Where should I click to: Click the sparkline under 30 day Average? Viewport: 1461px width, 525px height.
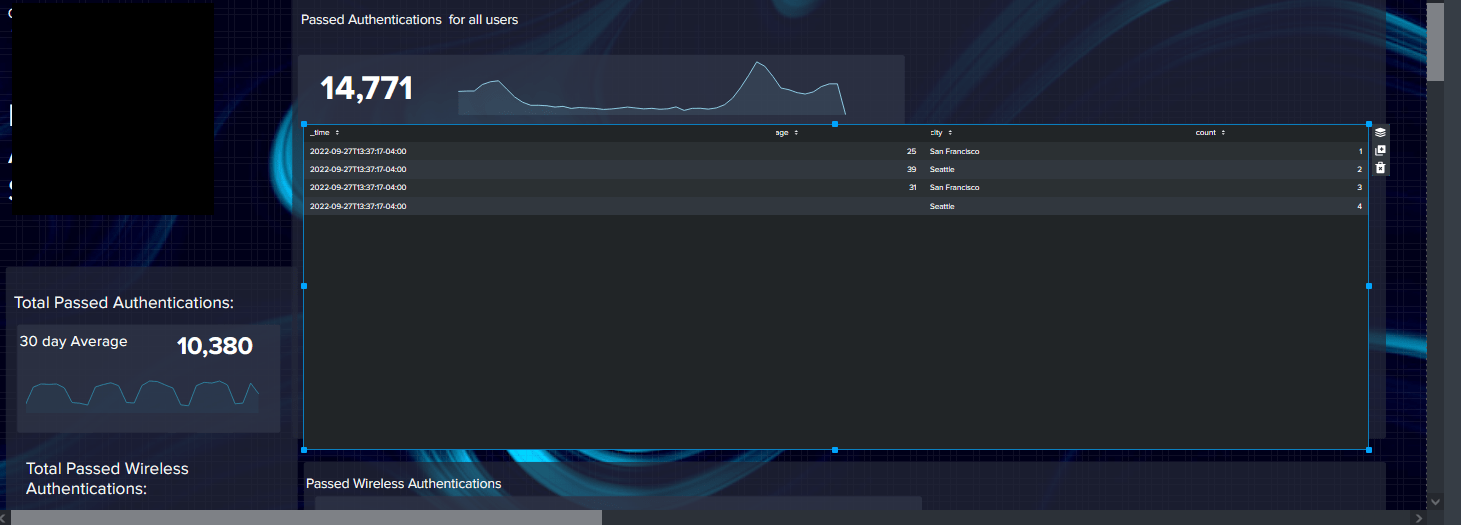142,396
